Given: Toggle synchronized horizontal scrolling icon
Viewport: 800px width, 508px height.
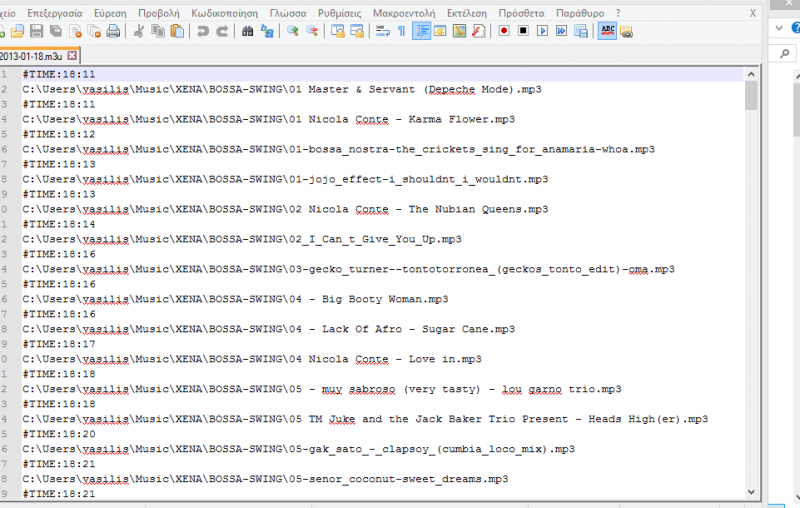Looking at the screenshot, I should 357,32.
